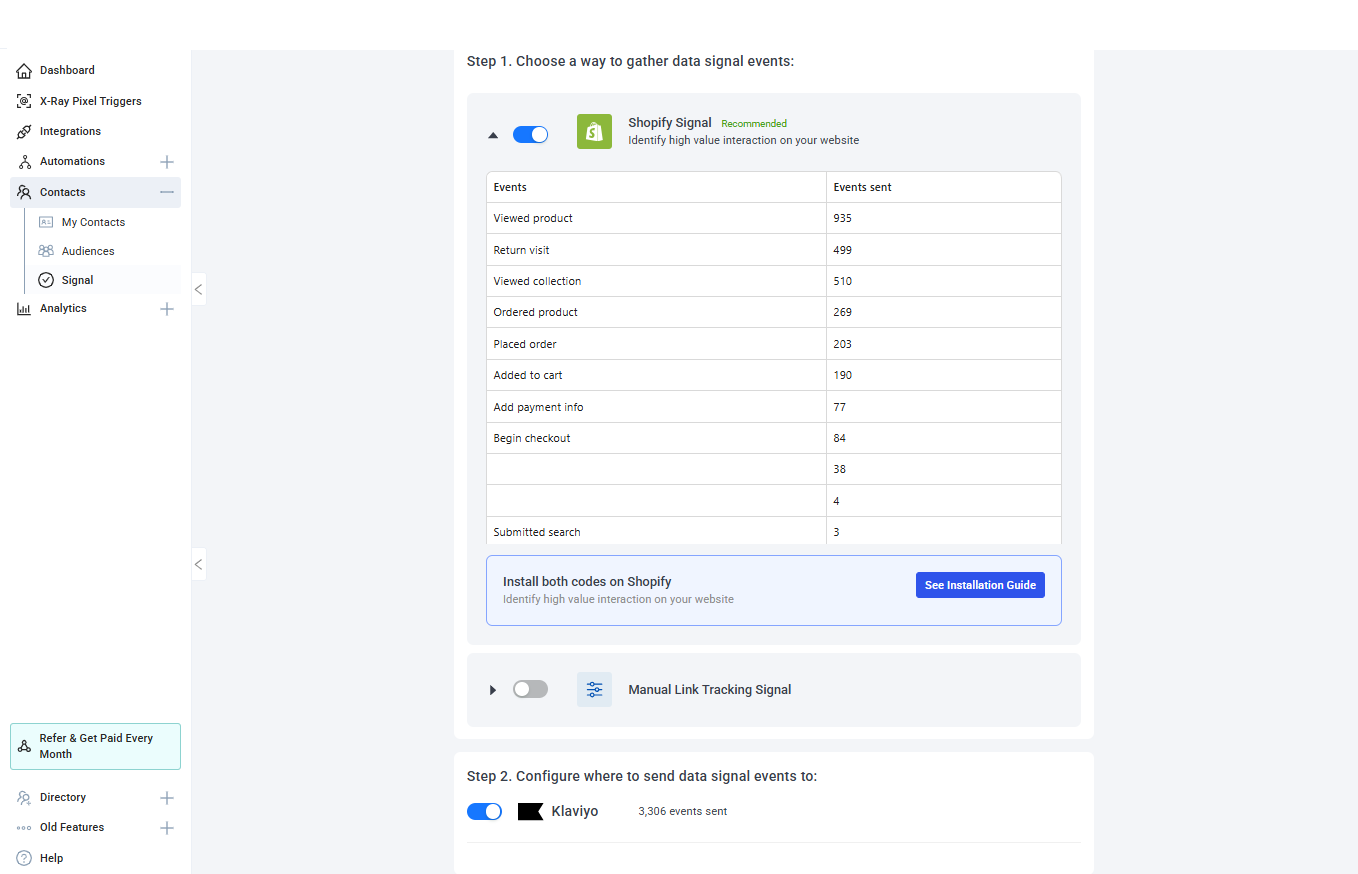This screenshot has height=874, width=1358.
Task: Expand Automations with the plus icon
Action: click(x=167, y=162)
